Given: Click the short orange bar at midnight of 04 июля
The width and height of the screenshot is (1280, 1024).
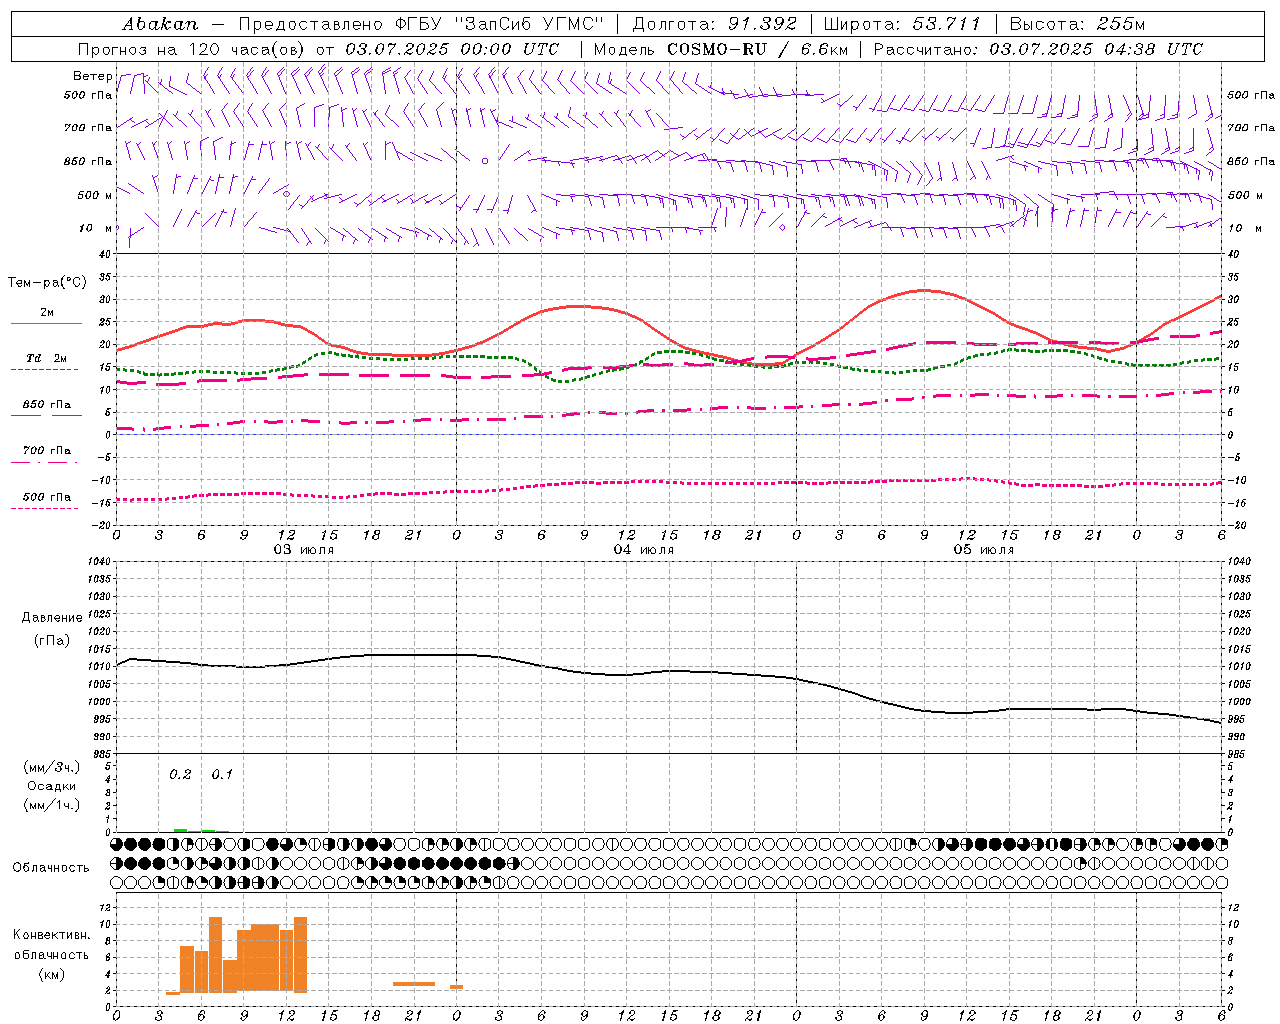Looking at the screenshot, I should click(456, 987).
